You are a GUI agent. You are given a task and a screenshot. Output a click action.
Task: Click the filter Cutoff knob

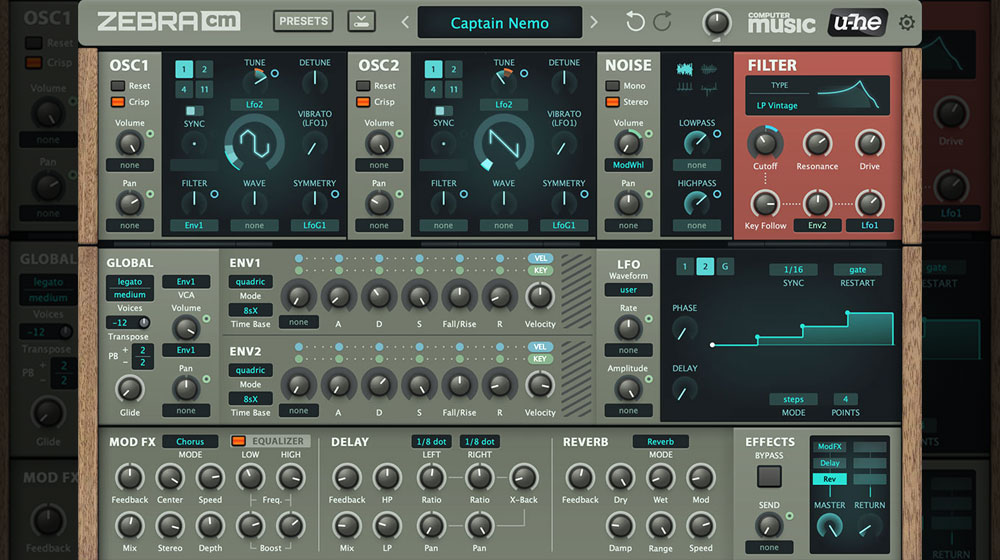pyautogui.click(x=765, y=143)
